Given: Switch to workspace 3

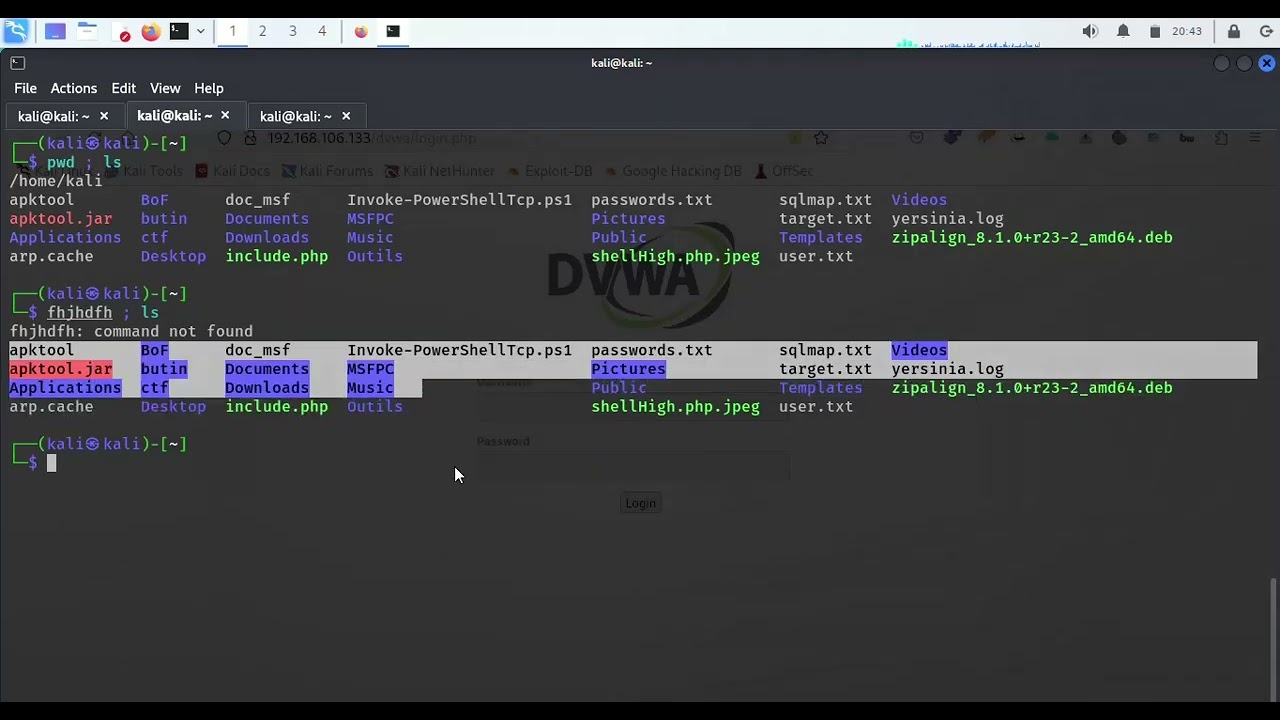Looking at the screenshot, I should [x=292, y=31].
